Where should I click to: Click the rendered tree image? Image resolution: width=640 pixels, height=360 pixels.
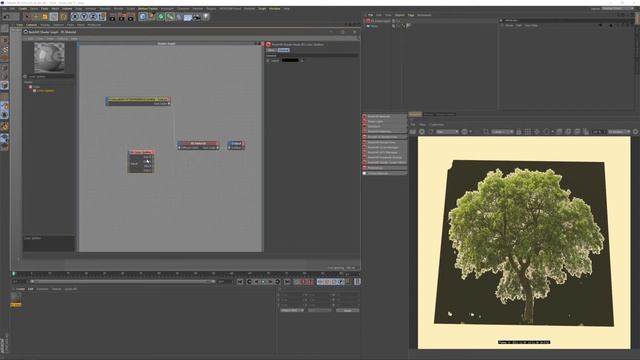click(x=524, y=243)
